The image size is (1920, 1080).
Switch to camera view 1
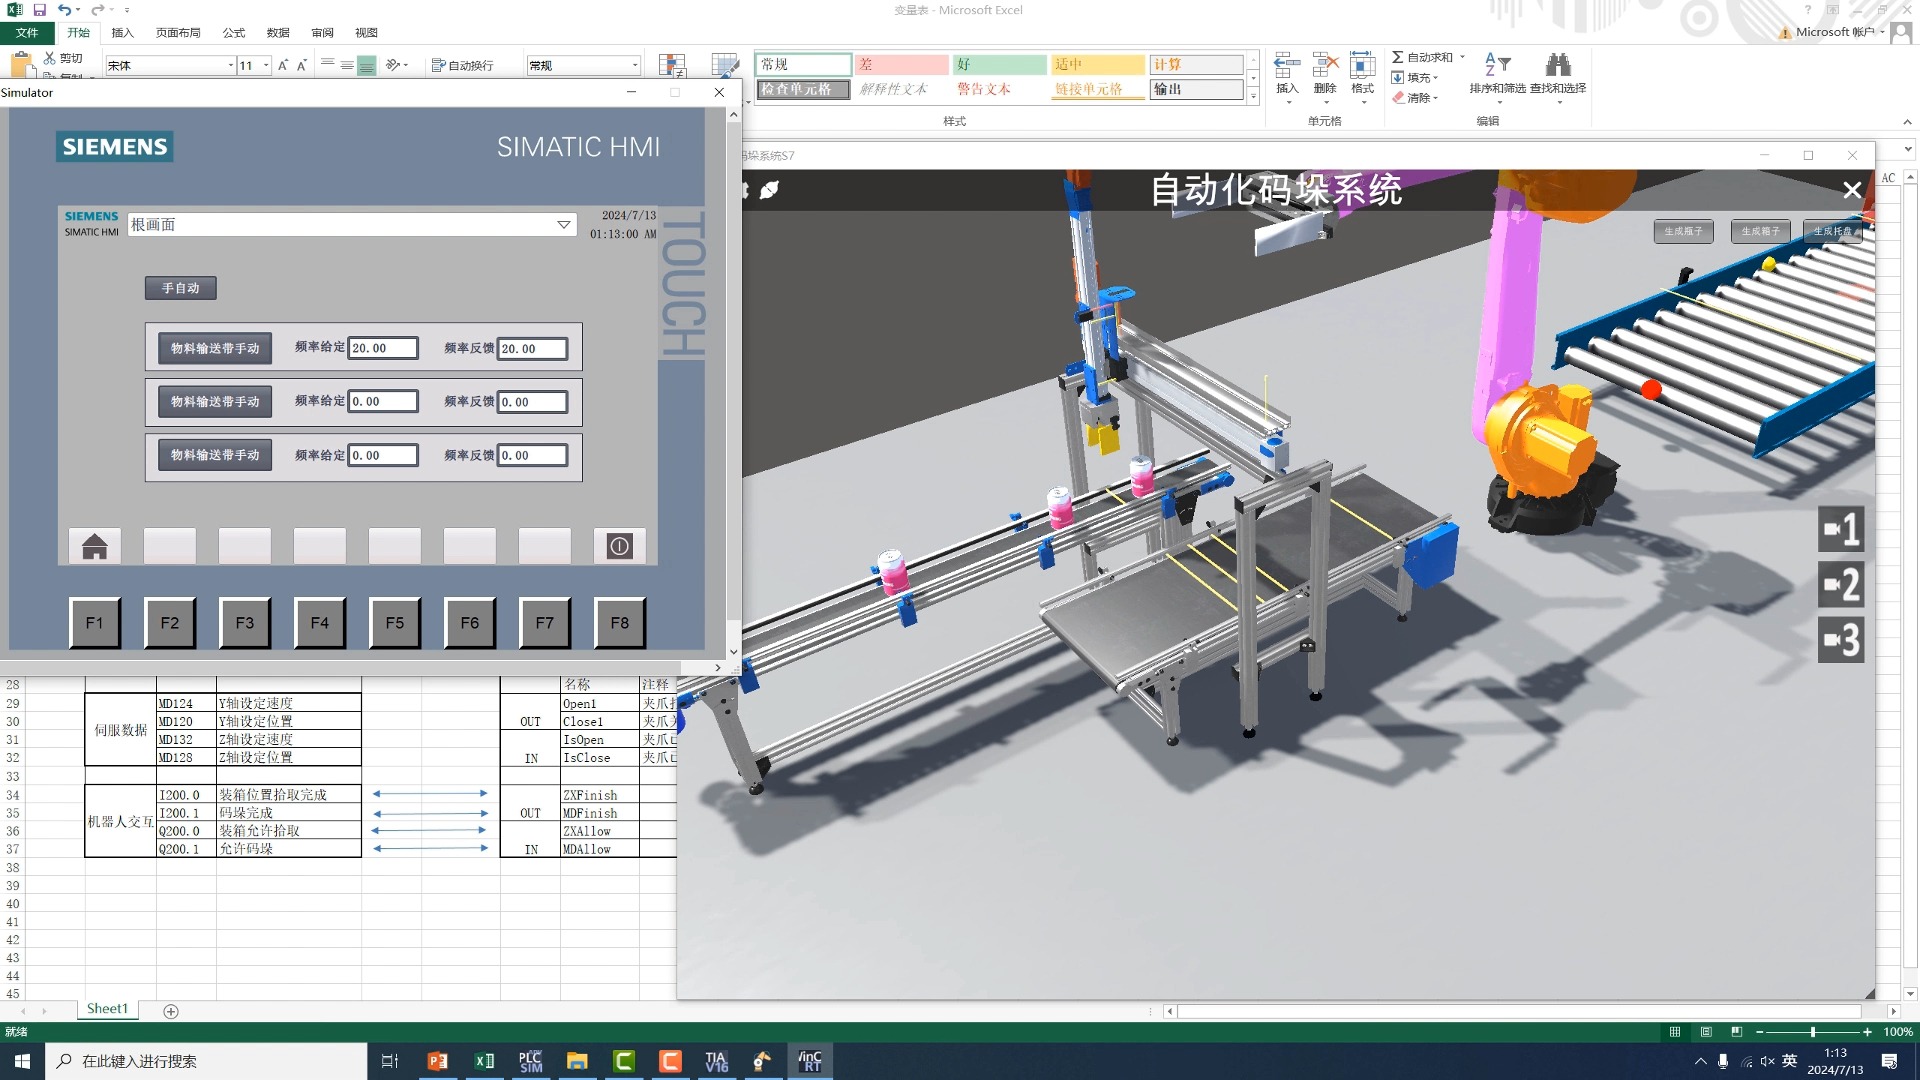pos(1841,530)
